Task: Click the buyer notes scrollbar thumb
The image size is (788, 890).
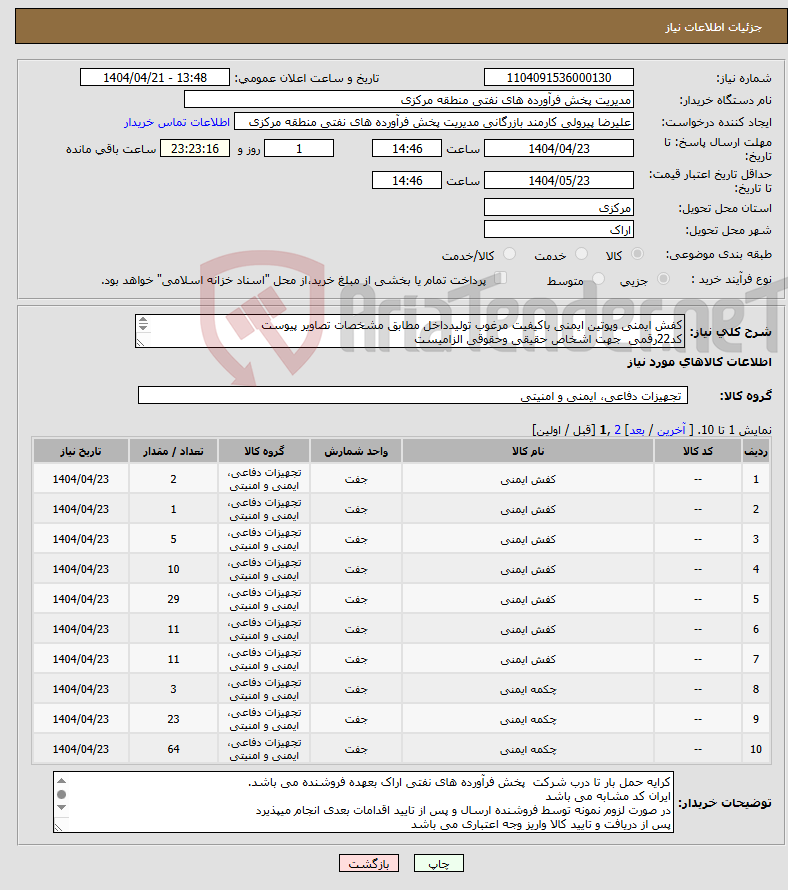Action: [62, 794]
